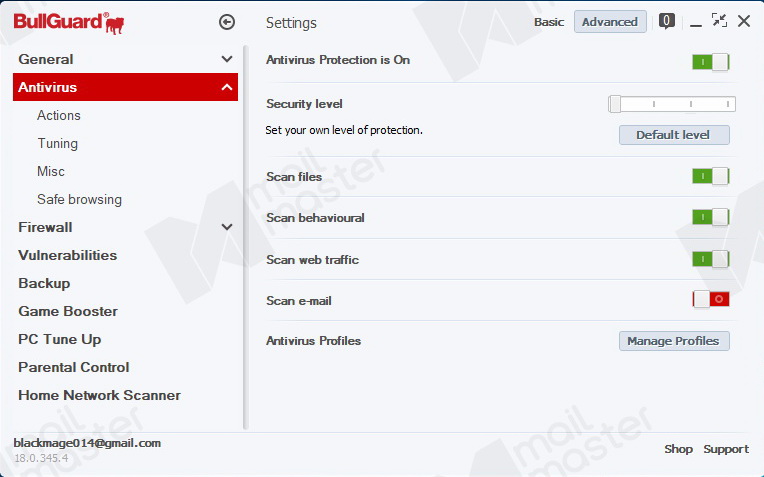Open the Actions antivirus subsection
The height and width of the screenshot is (477, 764).
[x=58, y=115]
